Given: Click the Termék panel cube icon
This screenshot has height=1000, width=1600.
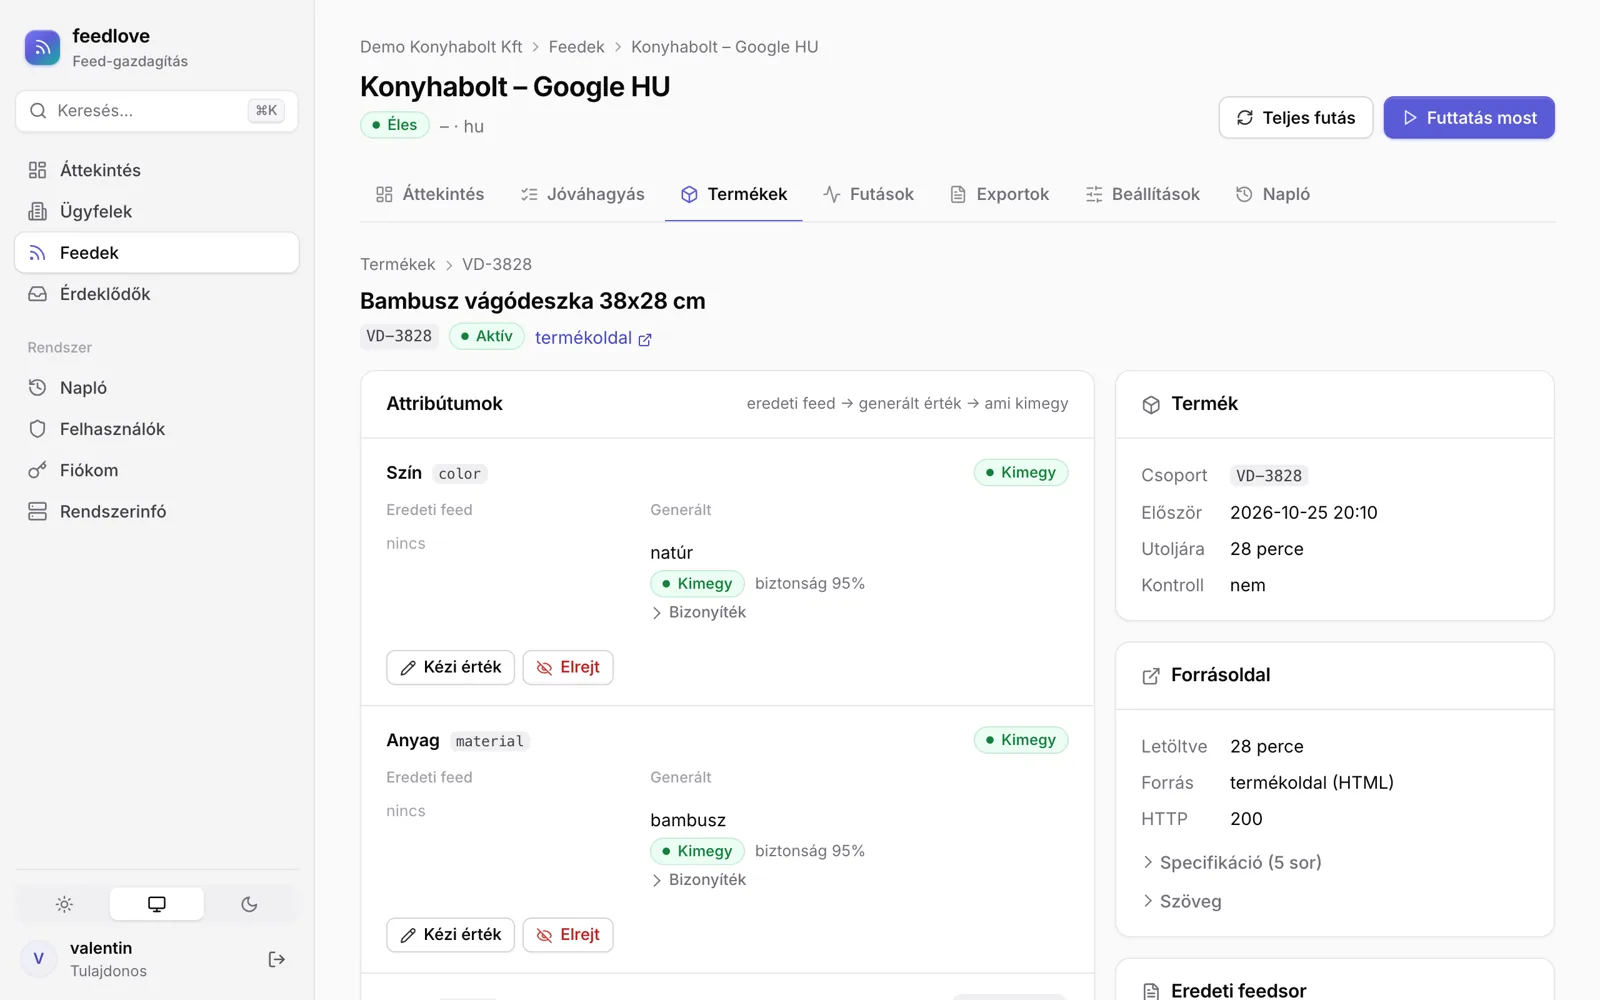Looking at the screenshot, I should pyautogui.click(x=1151, y=404).
